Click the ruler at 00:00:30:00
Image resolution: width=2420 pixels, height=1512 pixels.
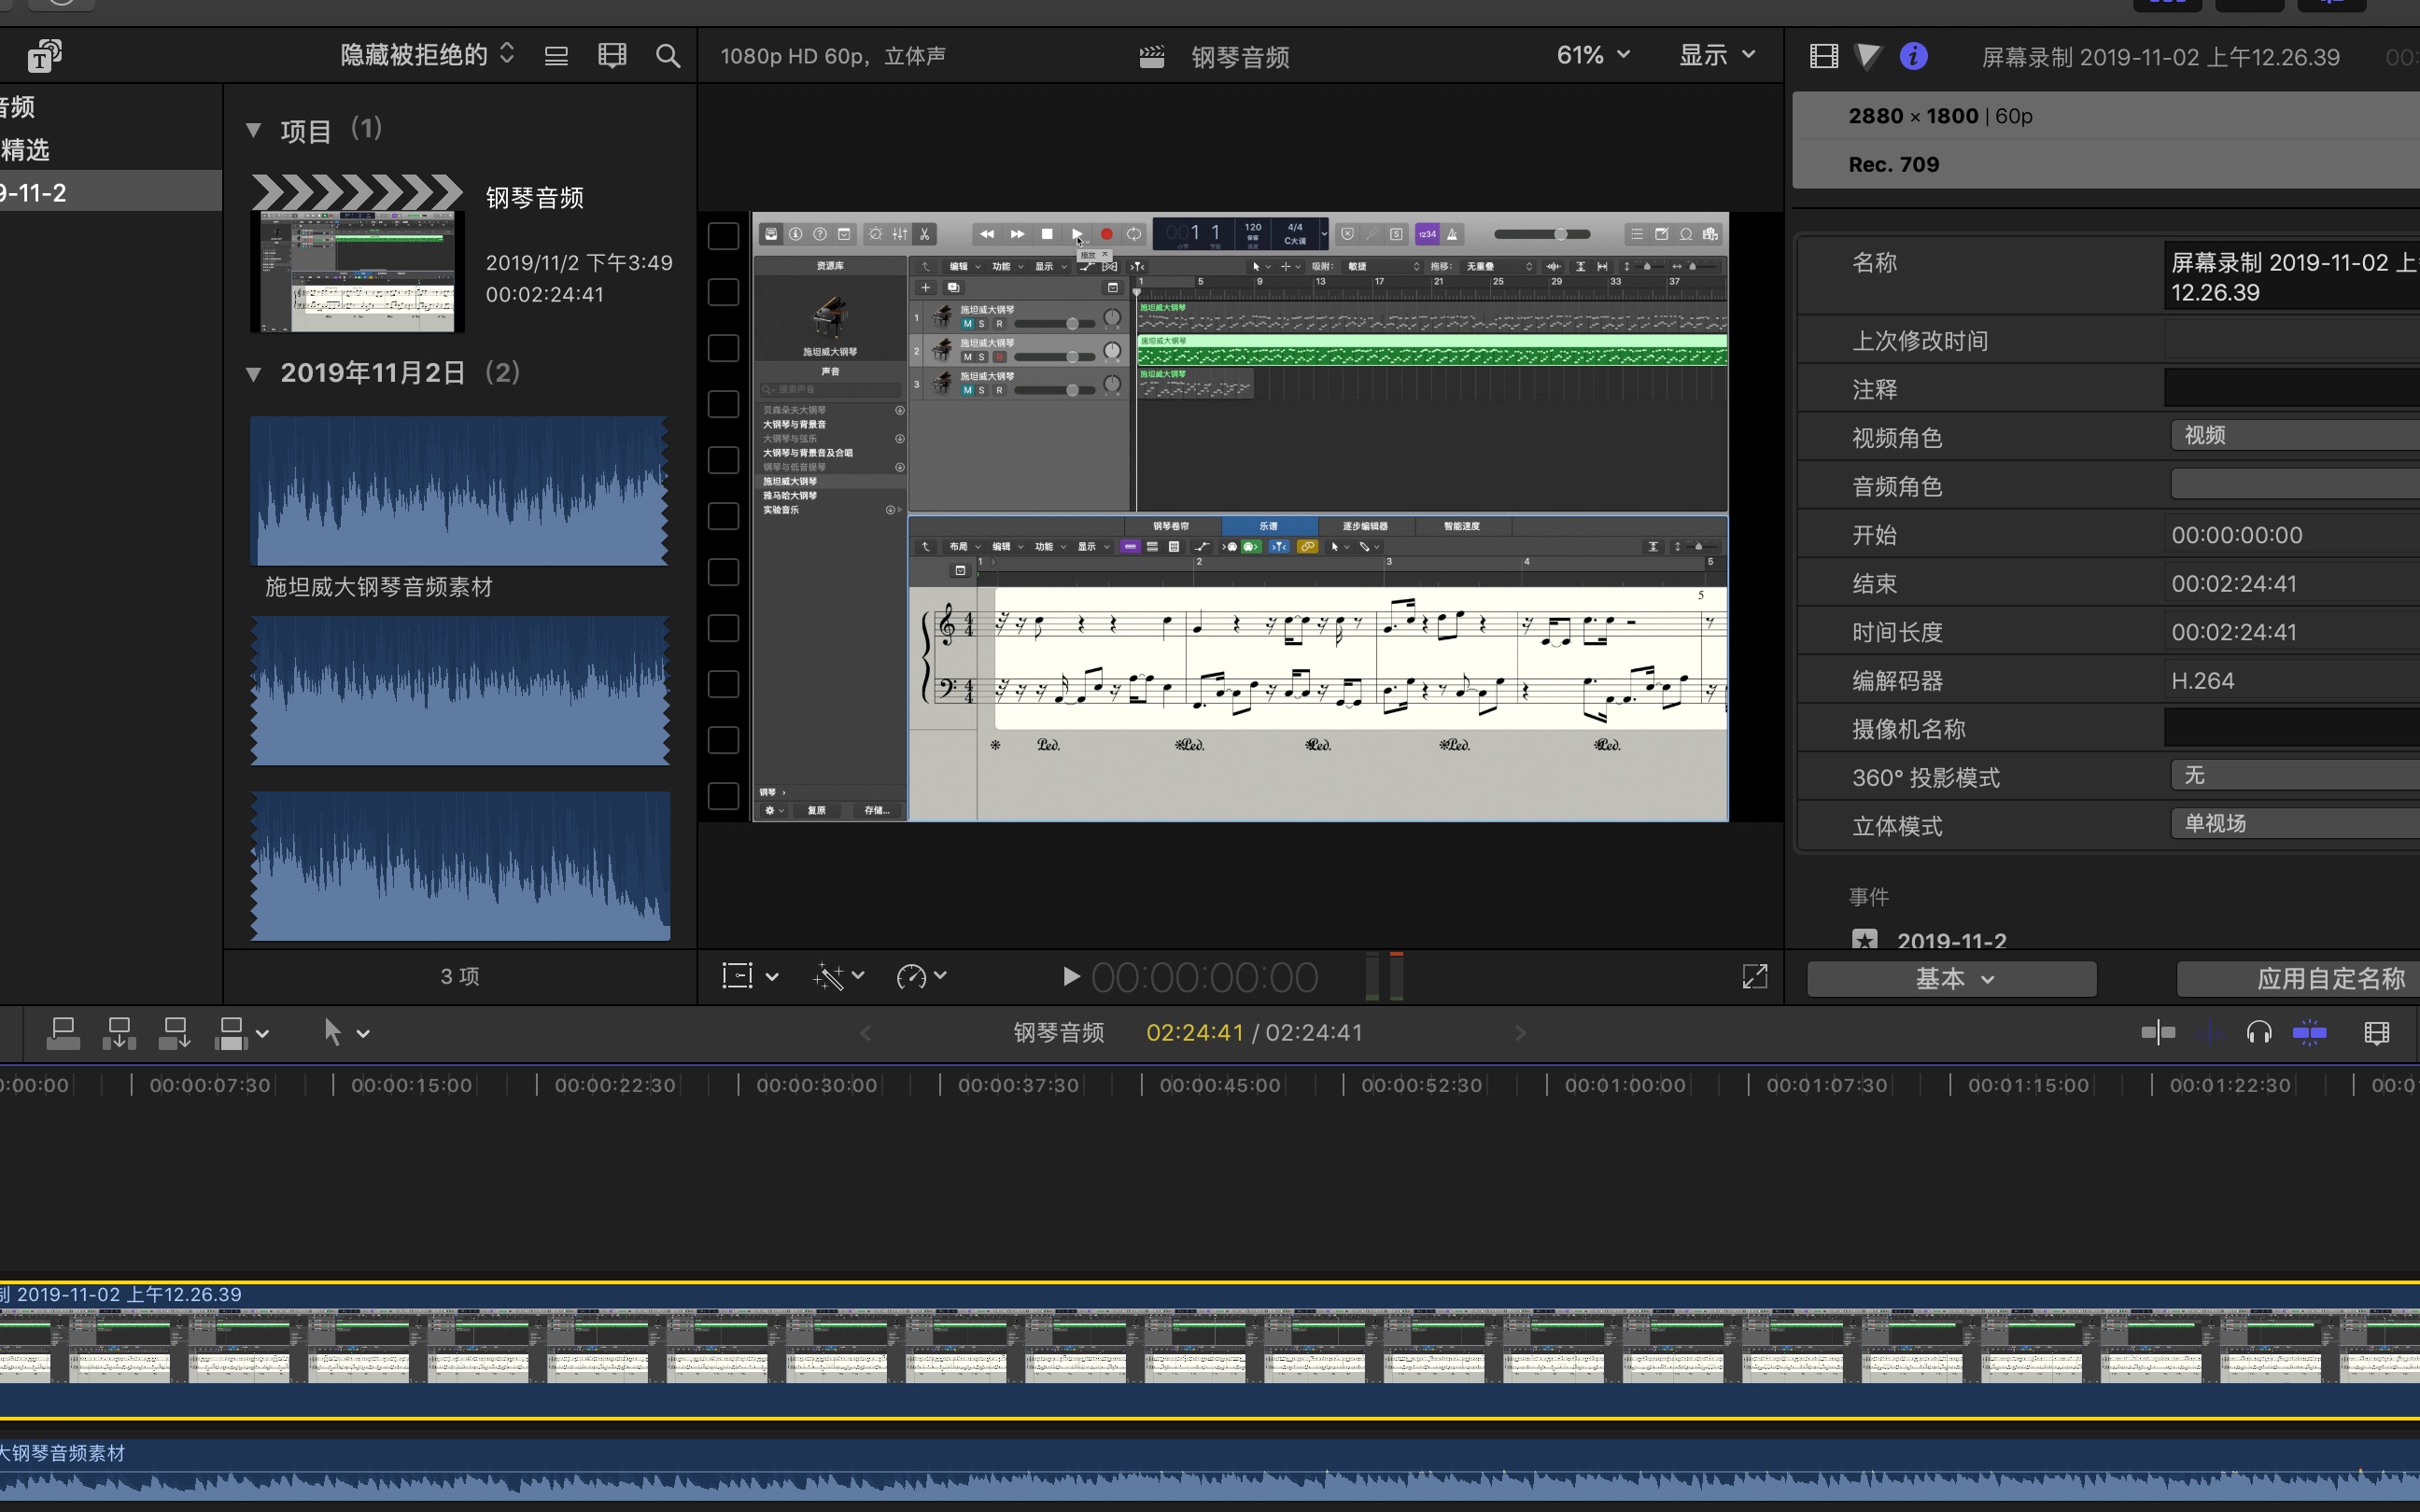pyautogui.click(x=816, y=1085)
